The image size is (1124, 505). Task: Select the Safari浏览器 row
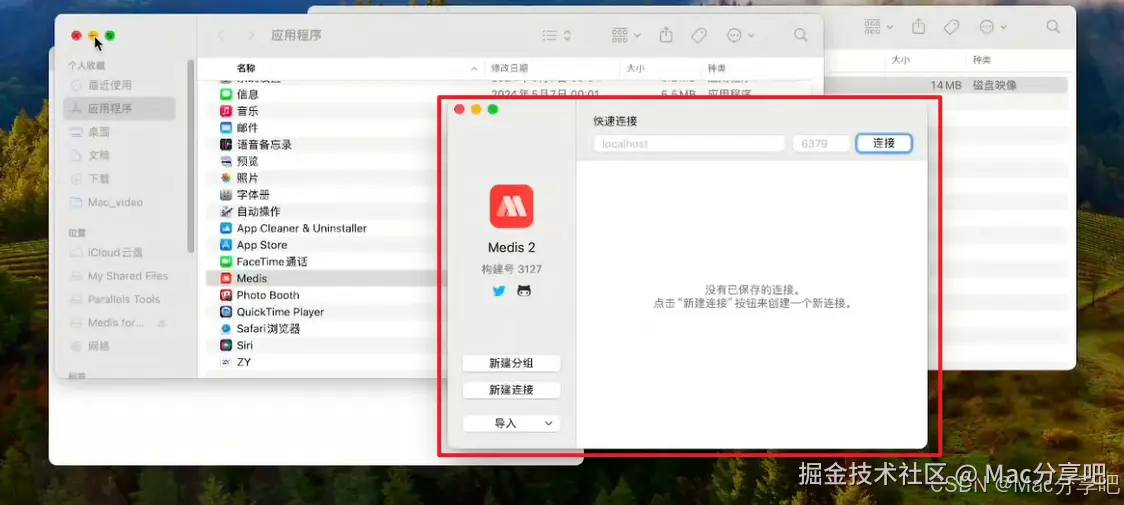pos(321,329)
